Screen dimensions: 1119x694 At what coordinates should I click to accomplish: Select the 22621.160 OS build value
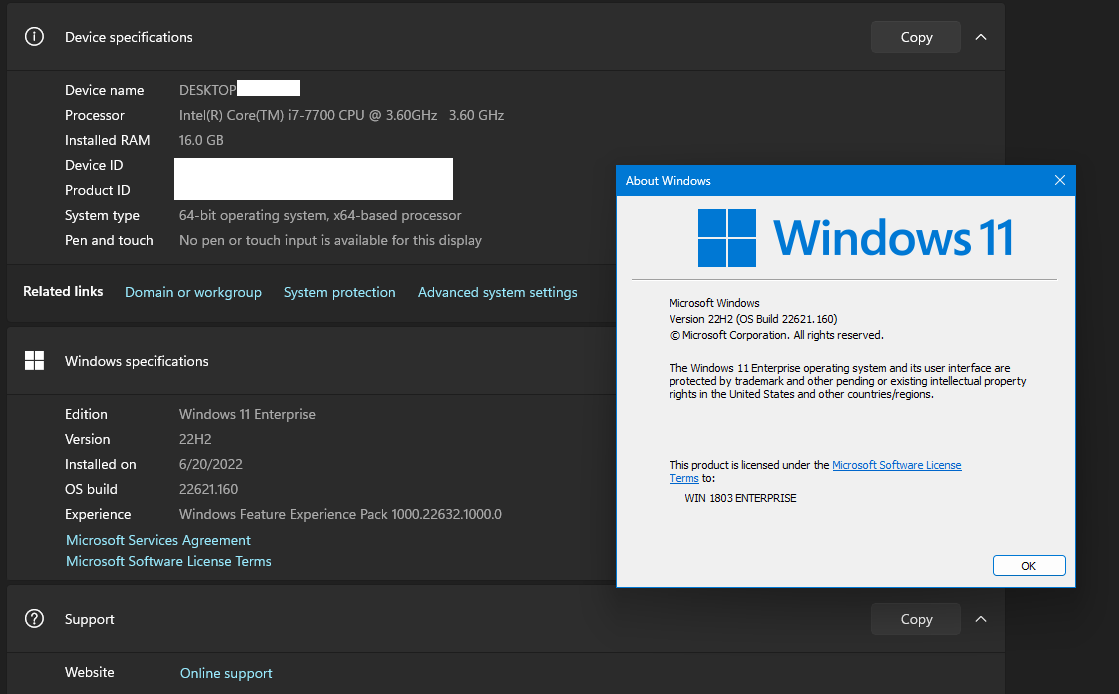point(208,489)
